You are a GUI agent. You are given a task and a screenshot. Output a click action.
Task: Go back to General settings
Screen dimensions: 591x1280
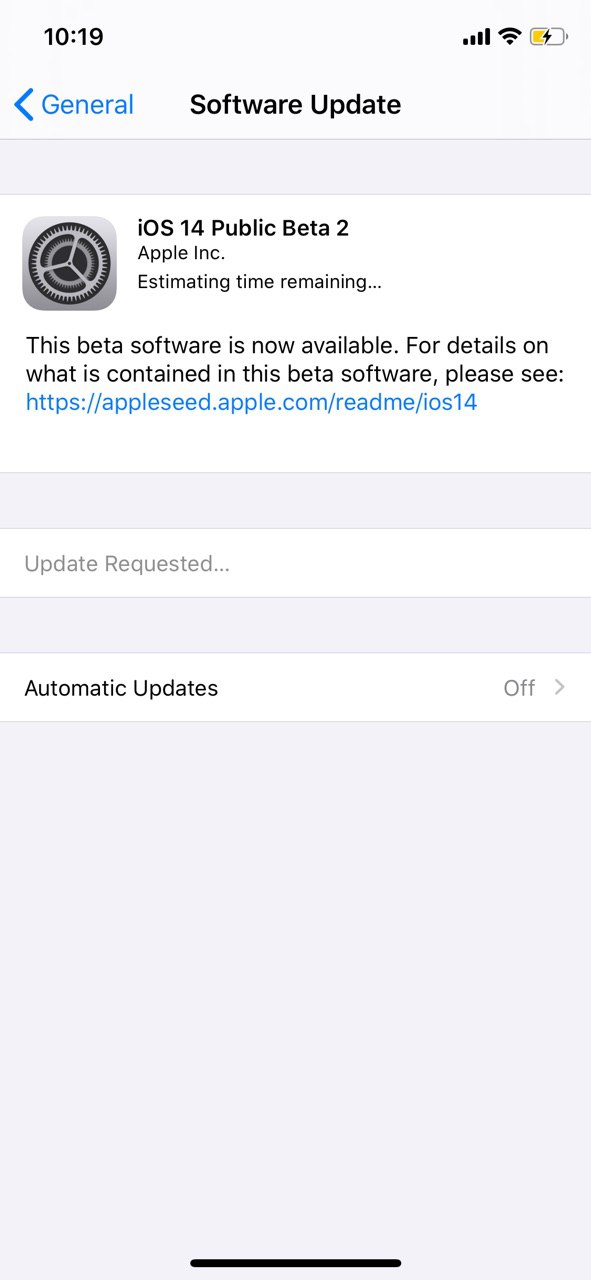click(74, 105)
